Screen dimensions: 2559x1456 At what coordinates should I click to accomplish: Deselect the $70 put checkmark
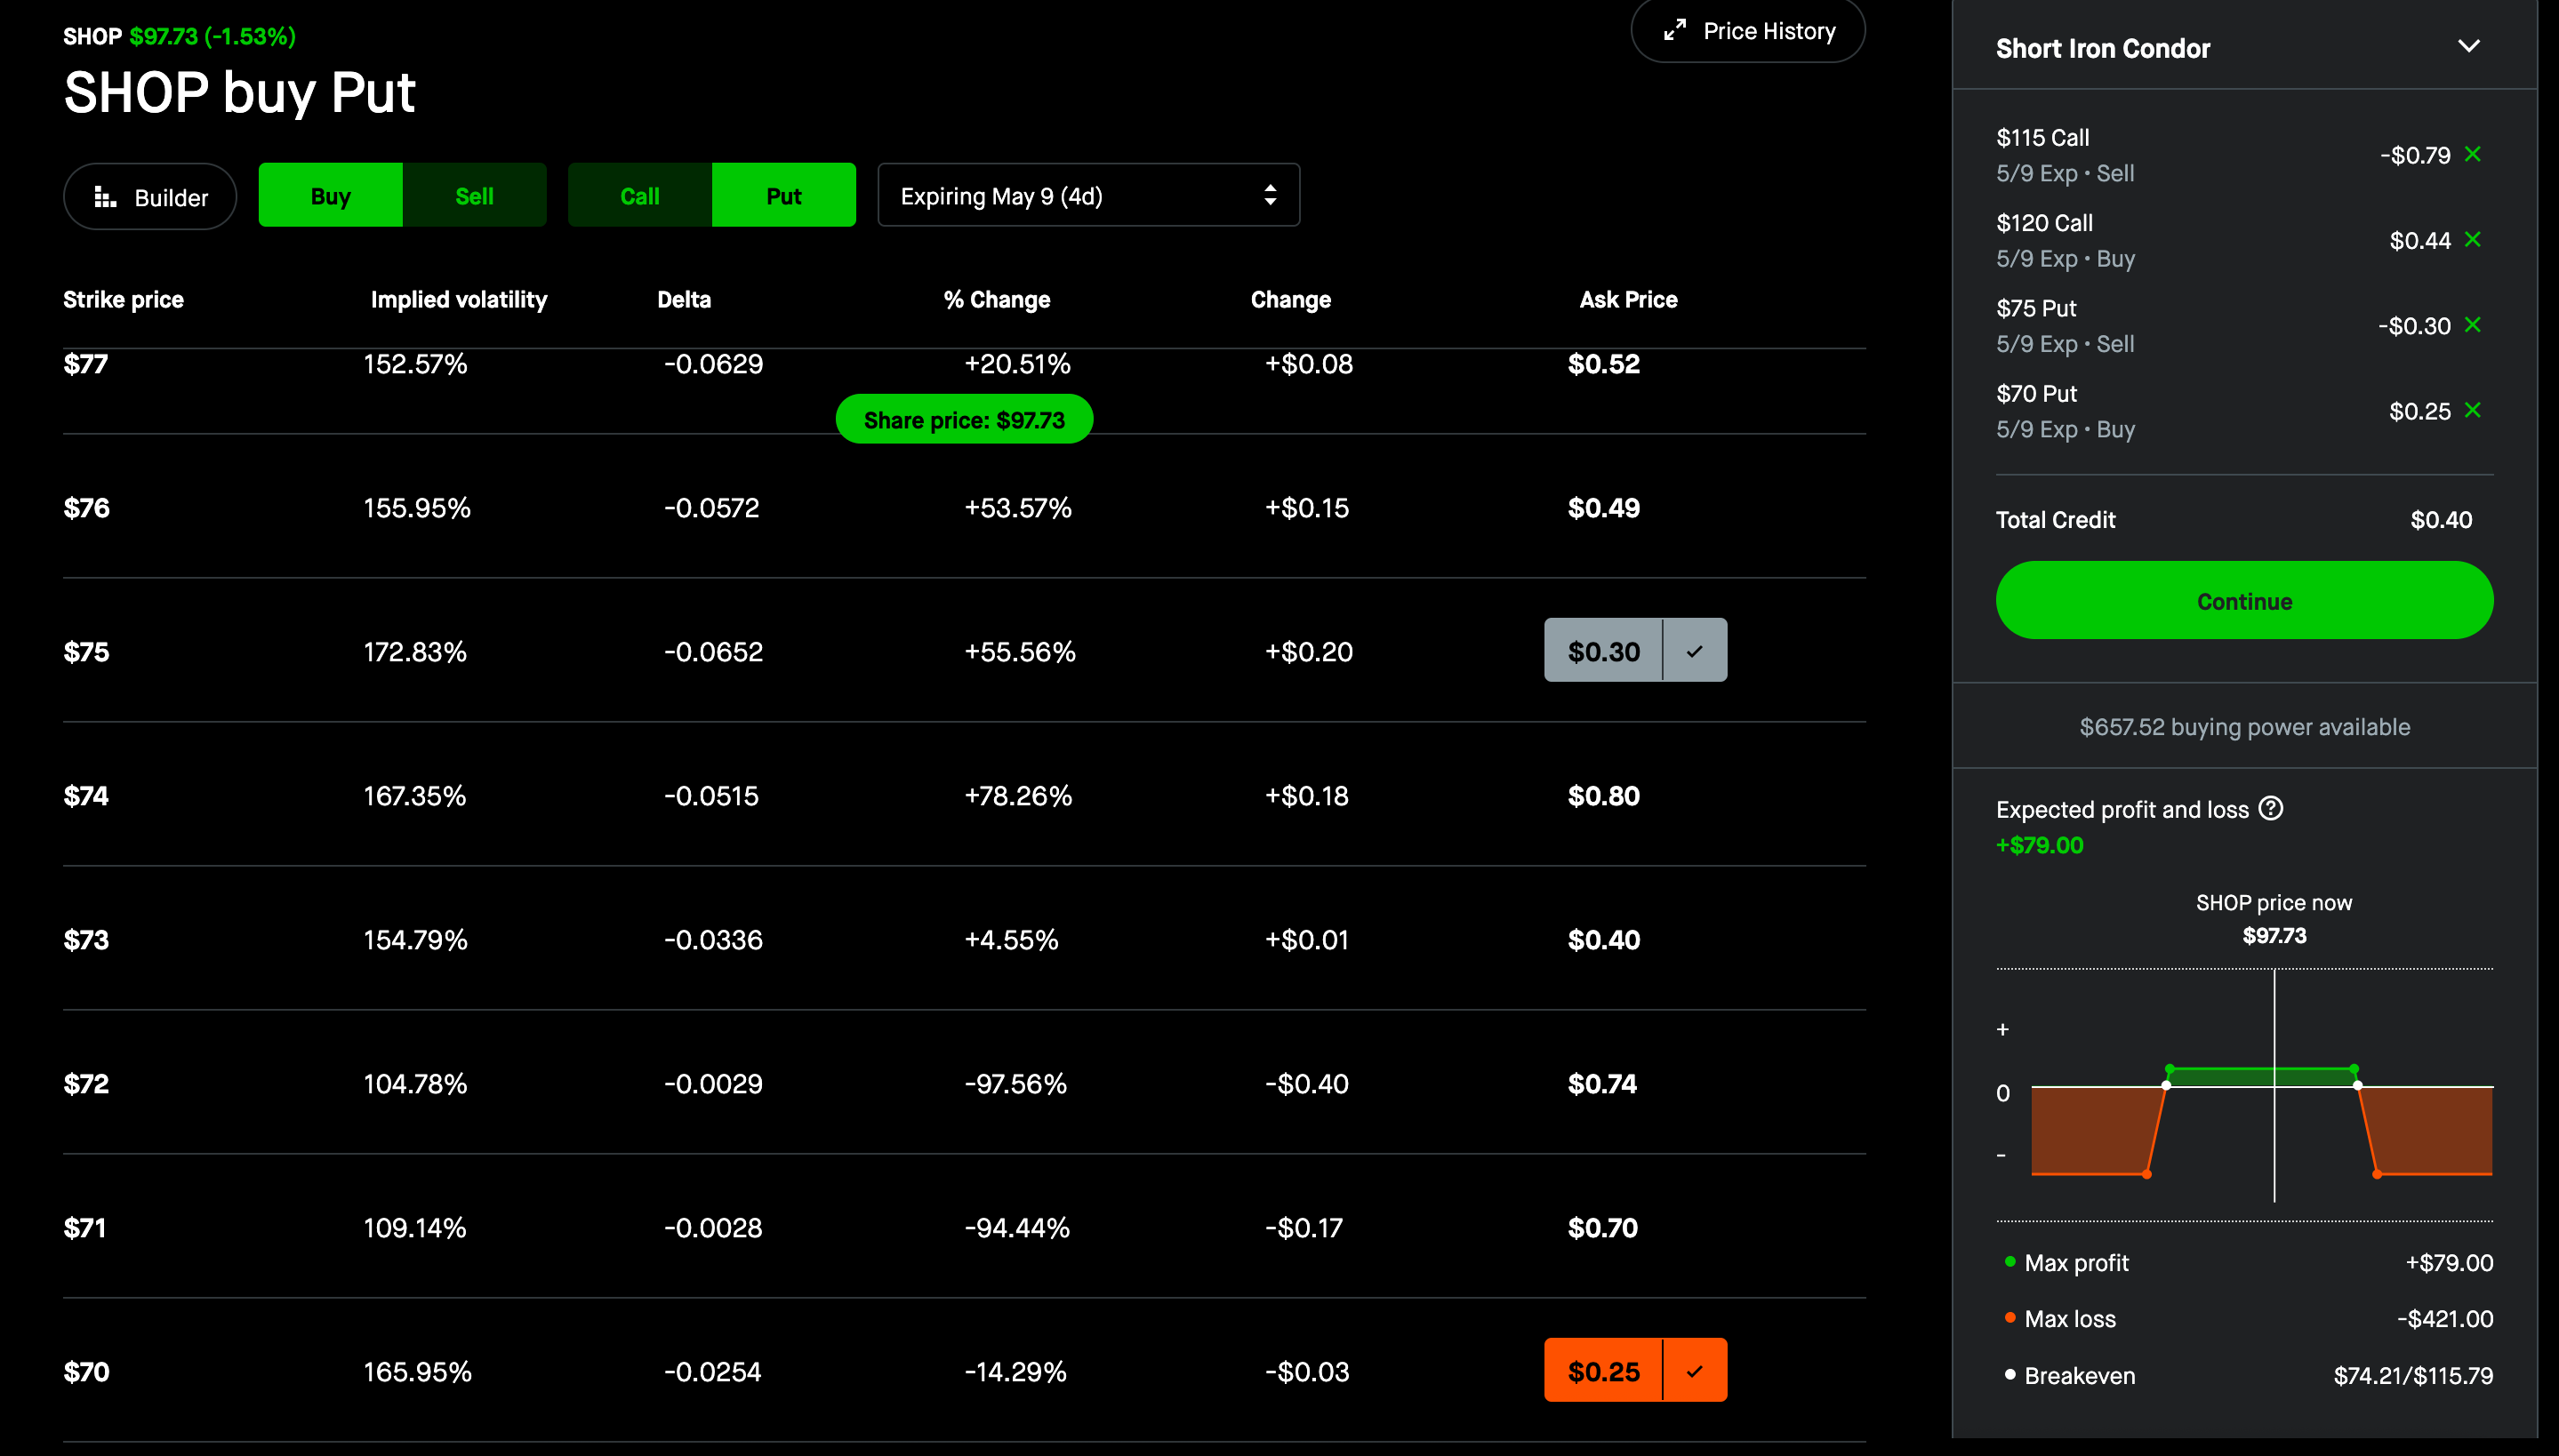[1695, 1371]
